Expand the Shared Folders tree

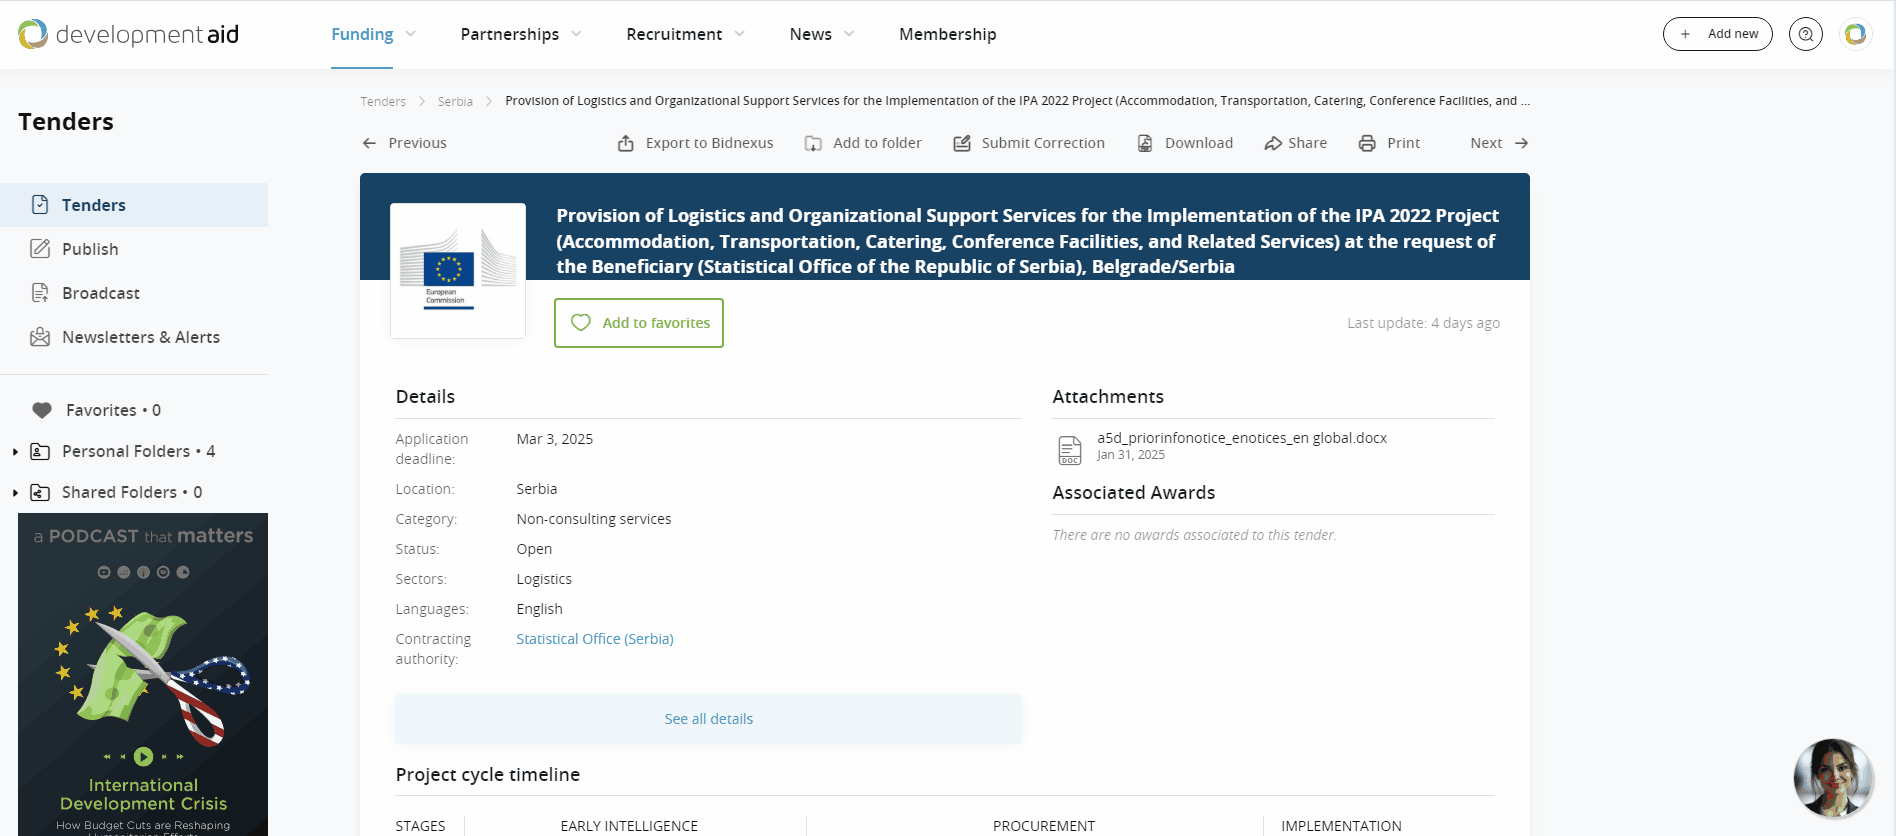[x=15, y=493]
